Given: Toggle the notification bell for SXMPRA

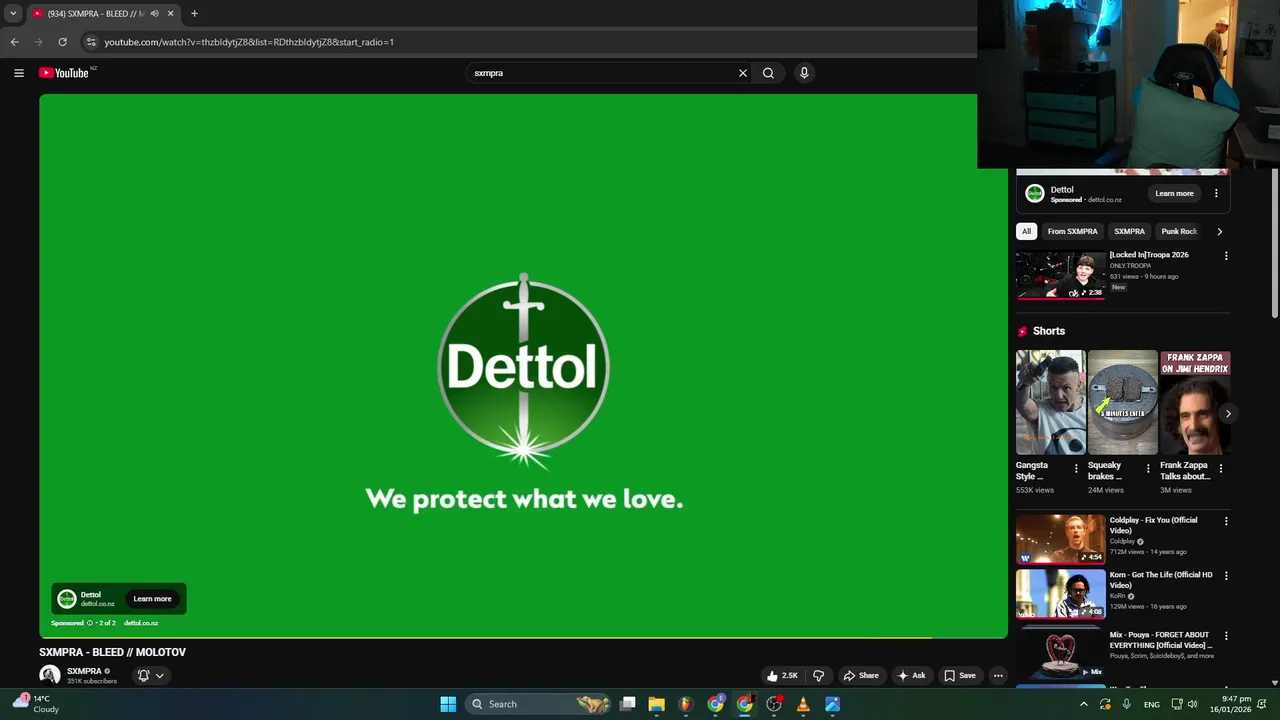Looking at the screenshot, I should 143,676.
